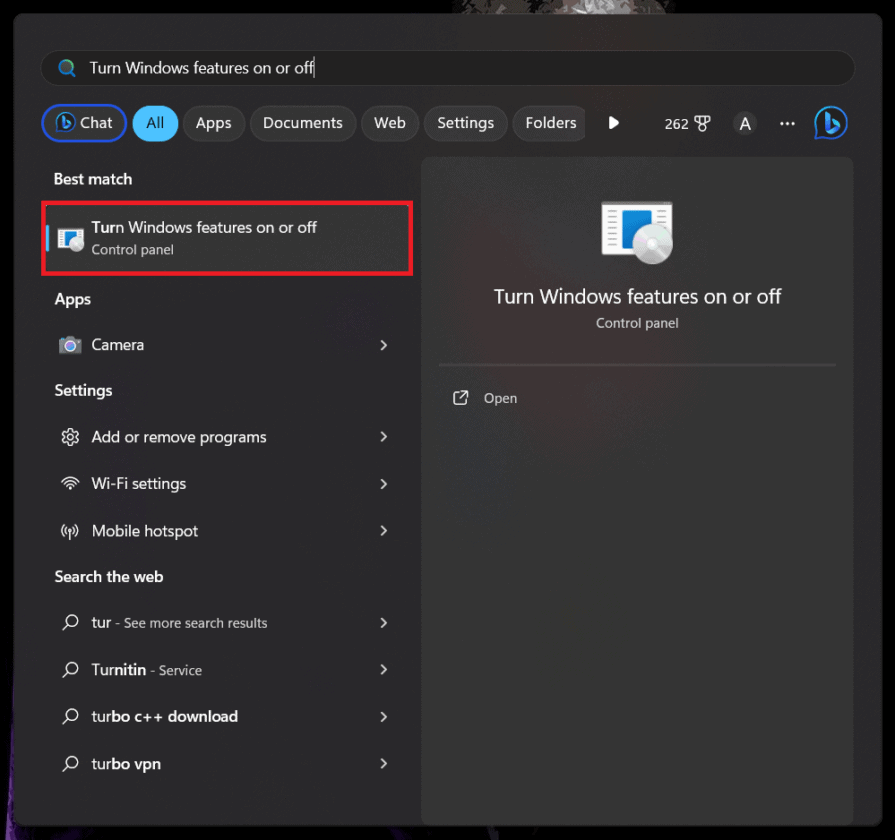Select the Turn Windows features on or off result
This screenshot has width=895, height=840.
coord(226,238)
